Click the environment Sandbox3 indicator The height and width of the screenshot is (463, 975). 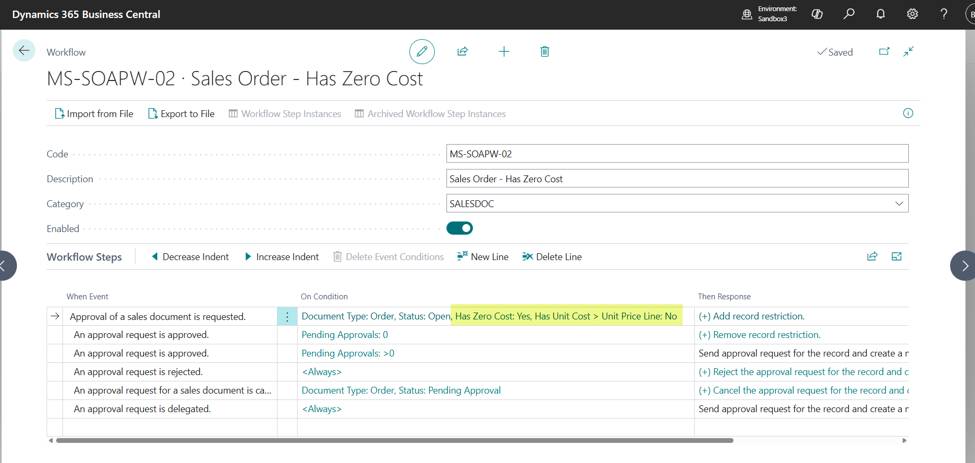pyautogui.click(x=770, y=14)
